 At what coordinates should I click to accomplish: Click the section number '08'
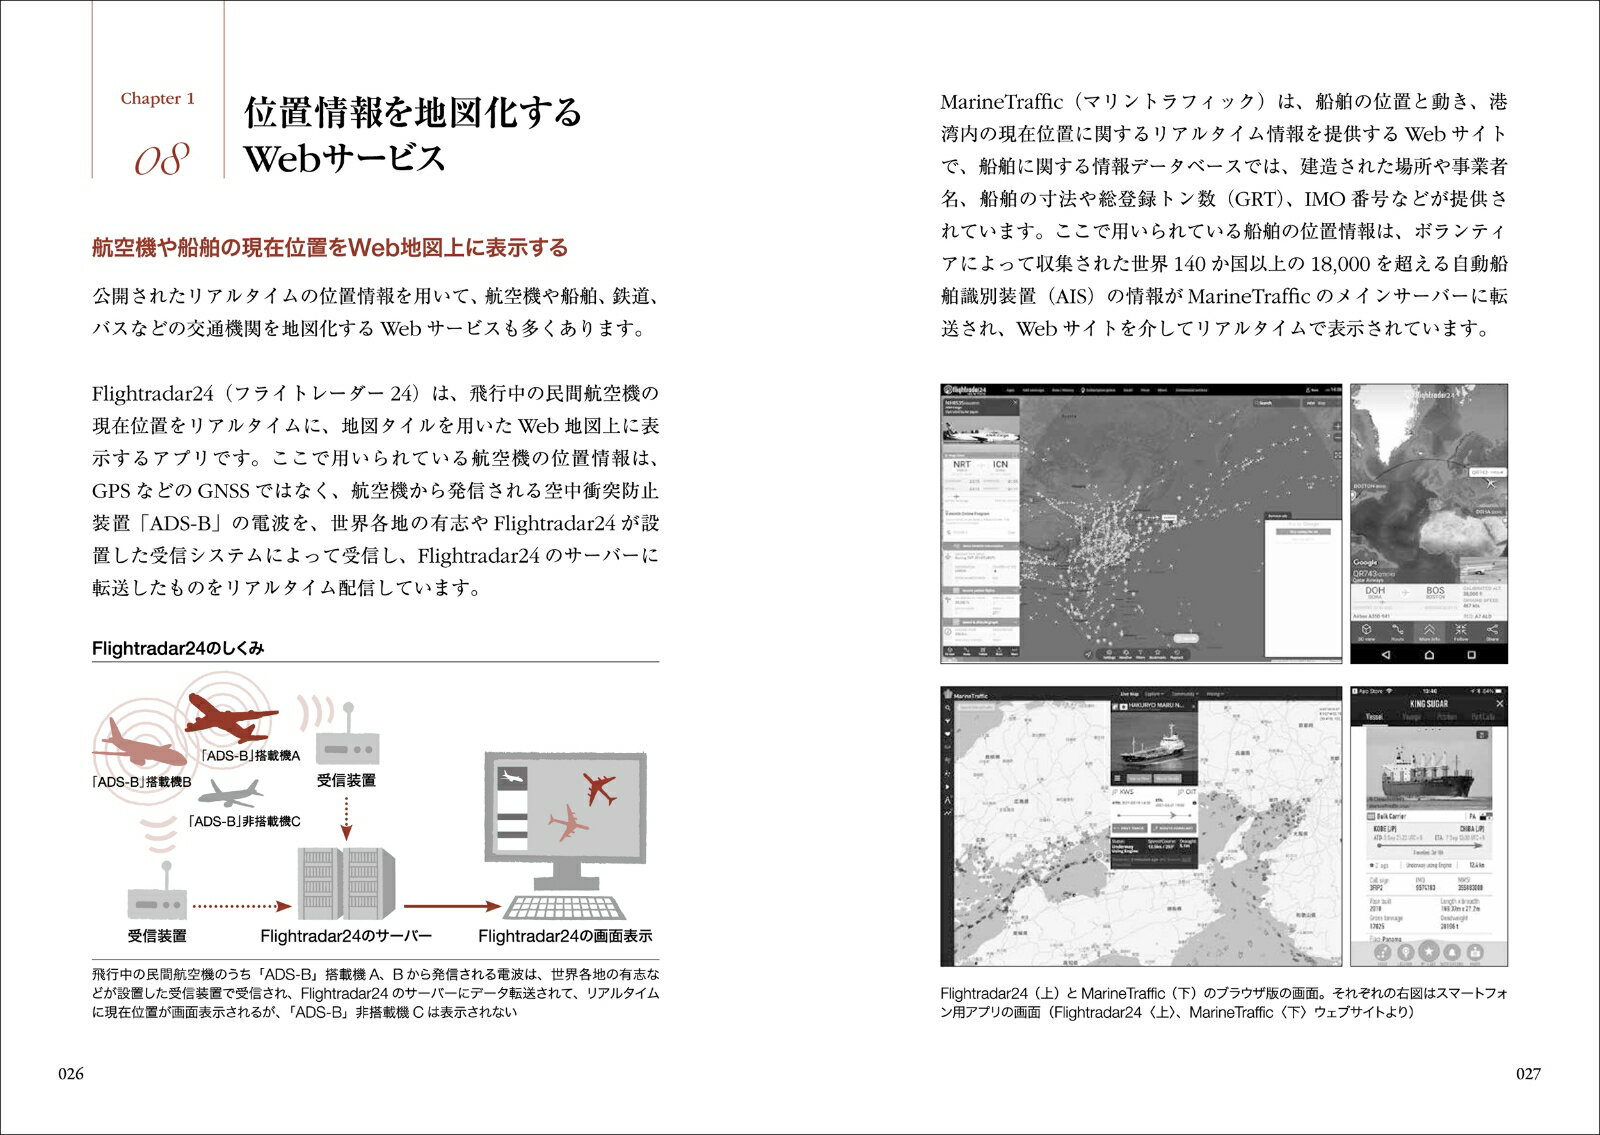pos(161,159)
